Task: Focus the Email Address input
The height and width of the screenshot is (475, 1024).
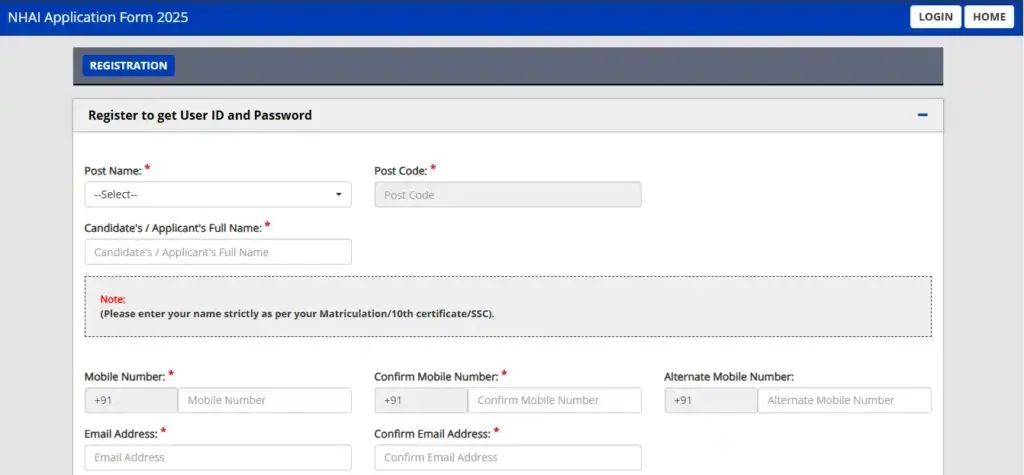Action: (217, 457)
